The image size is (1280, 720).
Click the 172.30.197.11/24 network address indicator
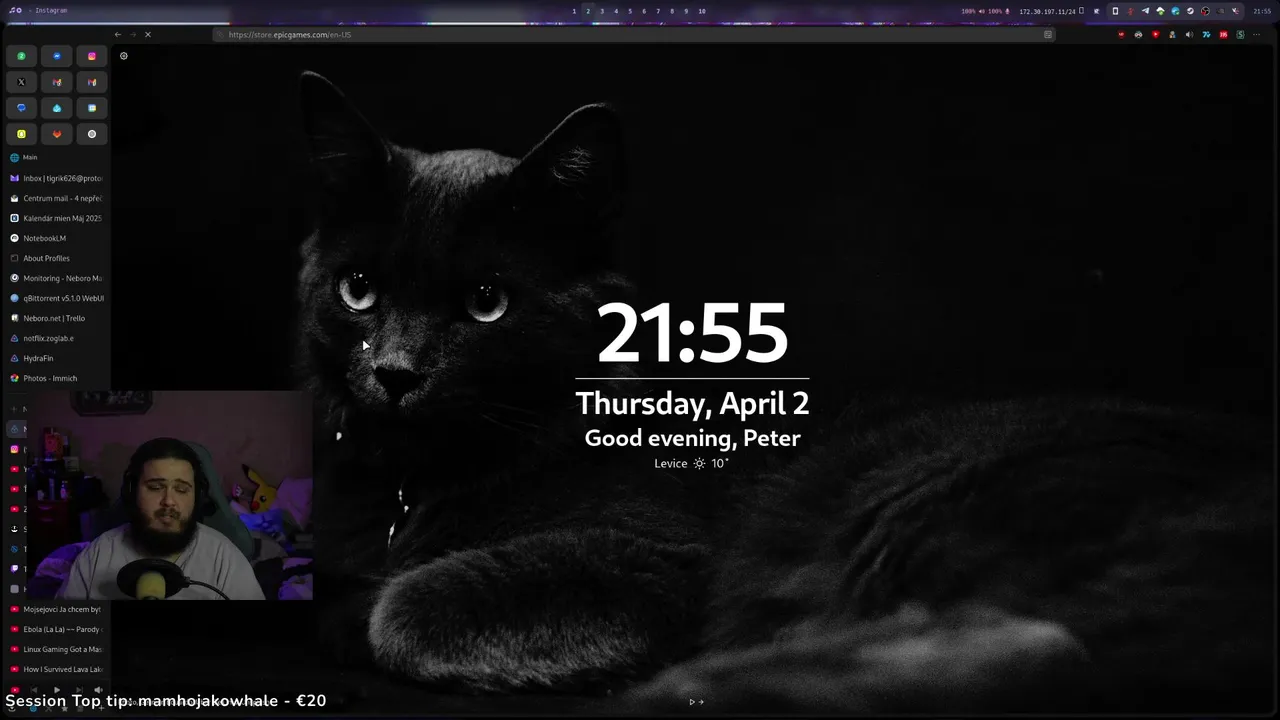click(x=1047, y=11)
